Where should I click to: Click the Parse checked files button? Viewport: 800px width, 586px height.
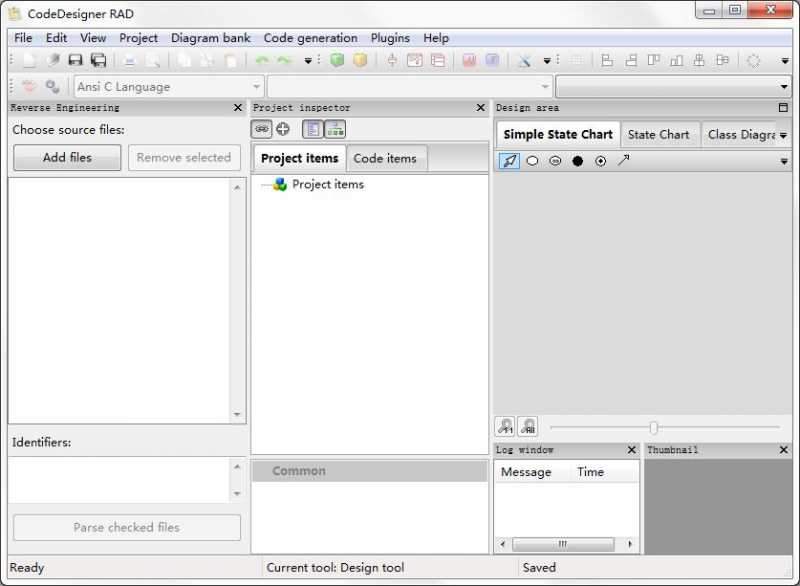point(126,527)
